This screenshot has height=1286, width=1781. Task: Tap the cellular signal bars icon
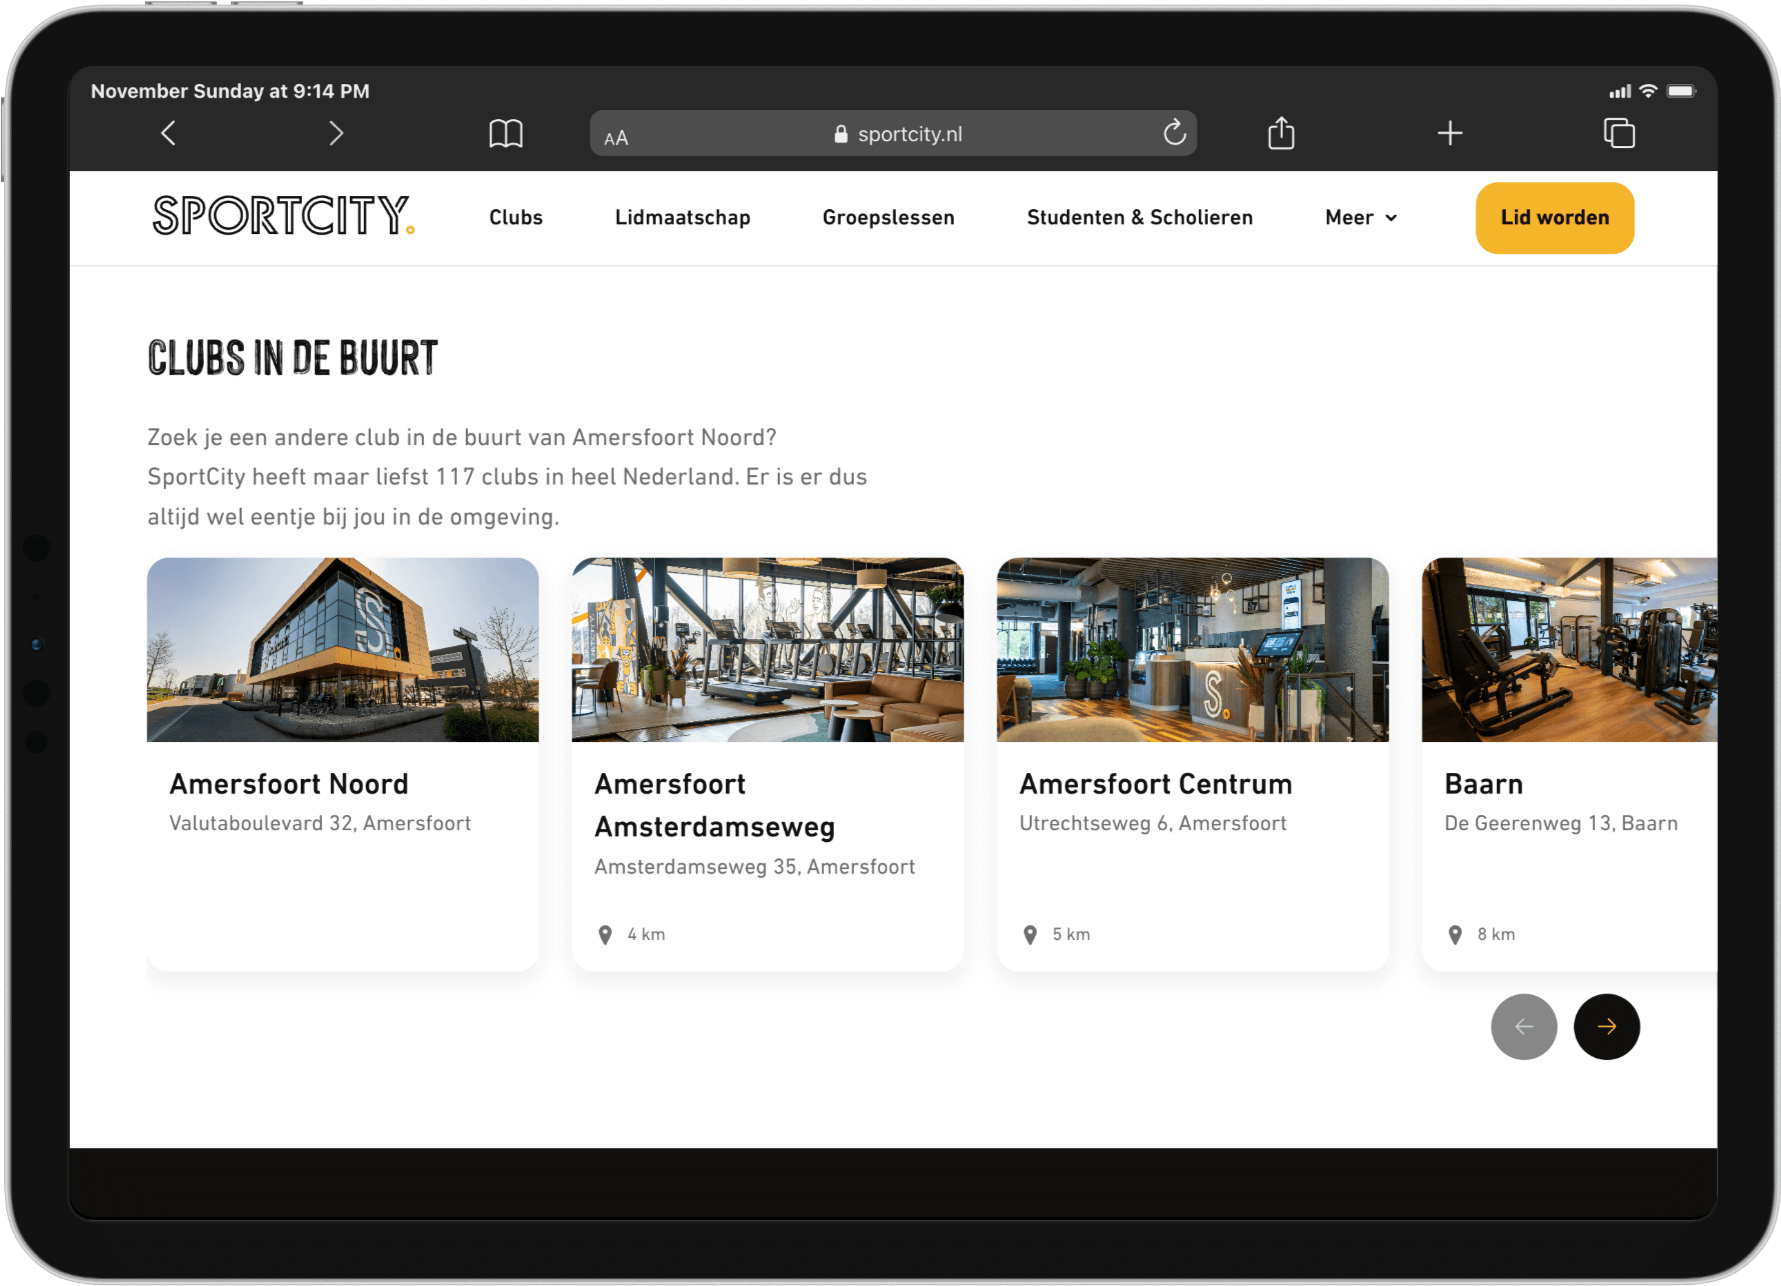pos(1620,92)
